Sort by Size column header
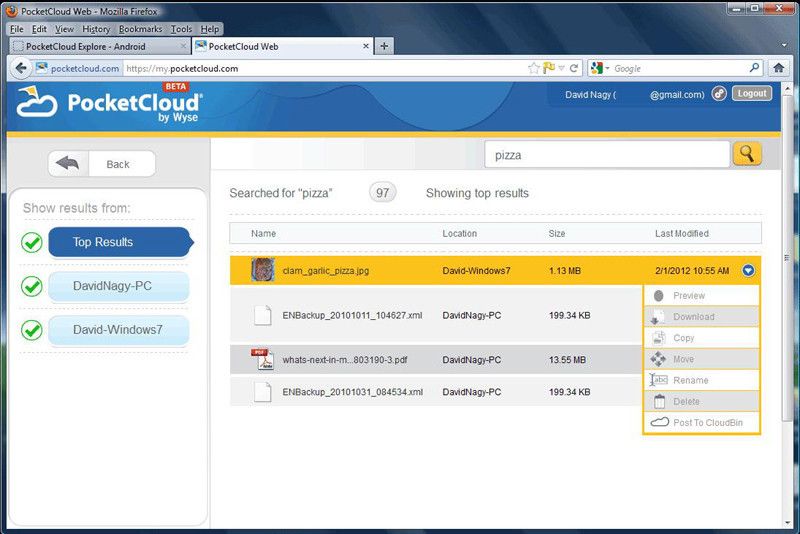Image resolution: width=800 pixels, height=534 pixels. pyautogui.click(x=557, y=234)
